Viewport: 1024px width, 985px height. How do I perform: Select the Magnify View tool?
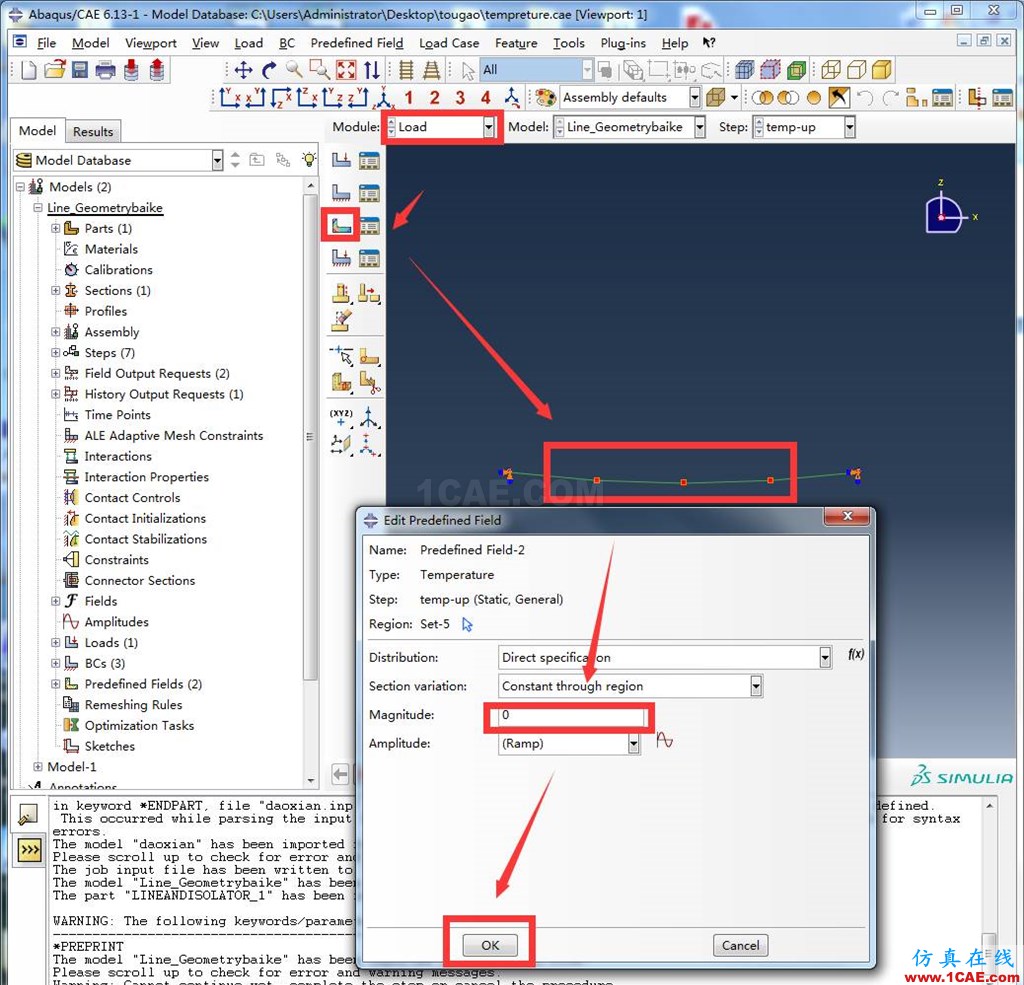click(294, 69)
